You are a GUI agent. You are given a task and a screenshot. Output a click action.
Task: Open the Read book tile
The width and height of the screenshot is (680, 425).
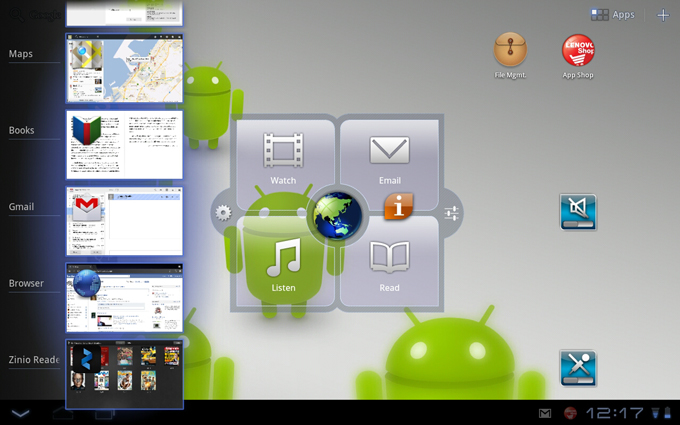[x=389, y=263]
